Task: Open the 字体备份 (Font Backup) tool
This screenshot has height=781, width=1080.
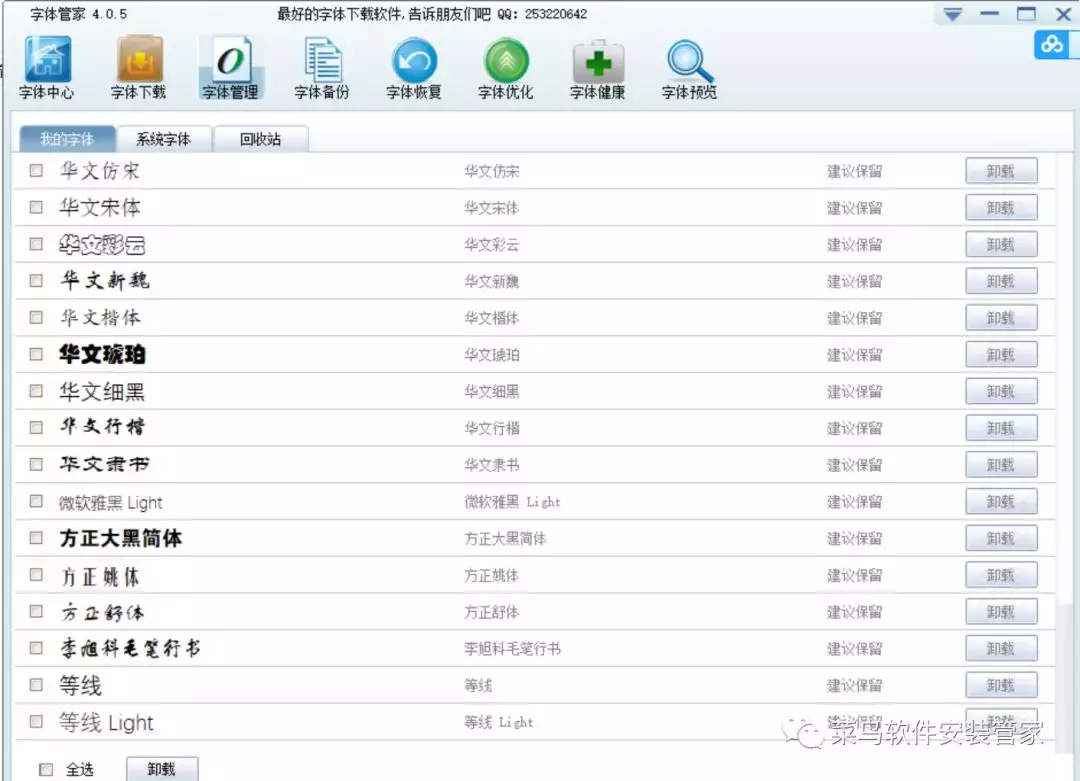Action: 322,65
